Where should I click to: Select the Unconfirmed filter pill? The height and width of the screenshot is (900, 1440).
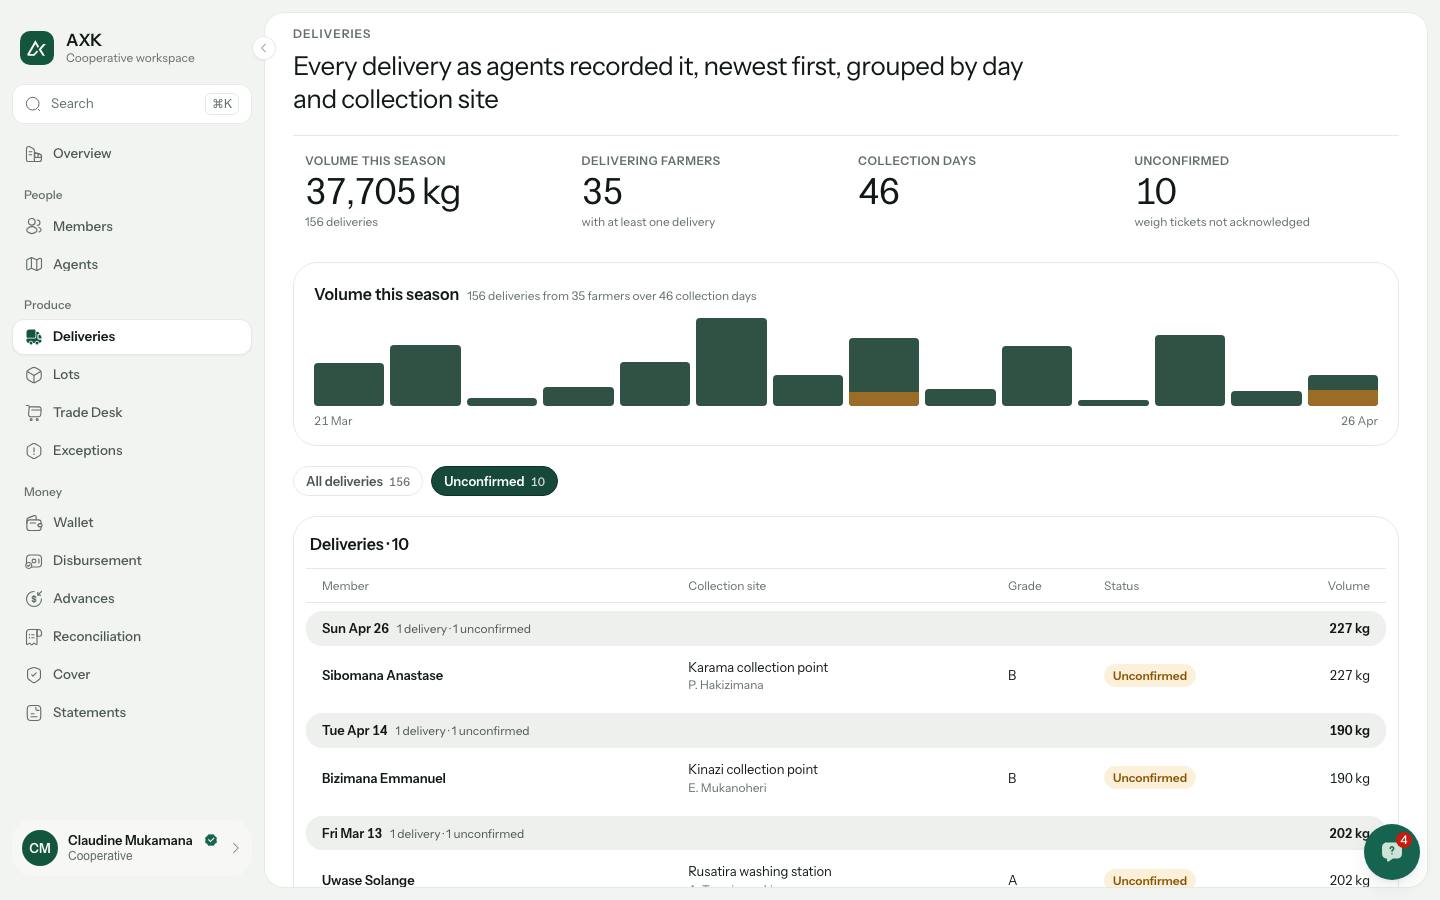point(494,481)
